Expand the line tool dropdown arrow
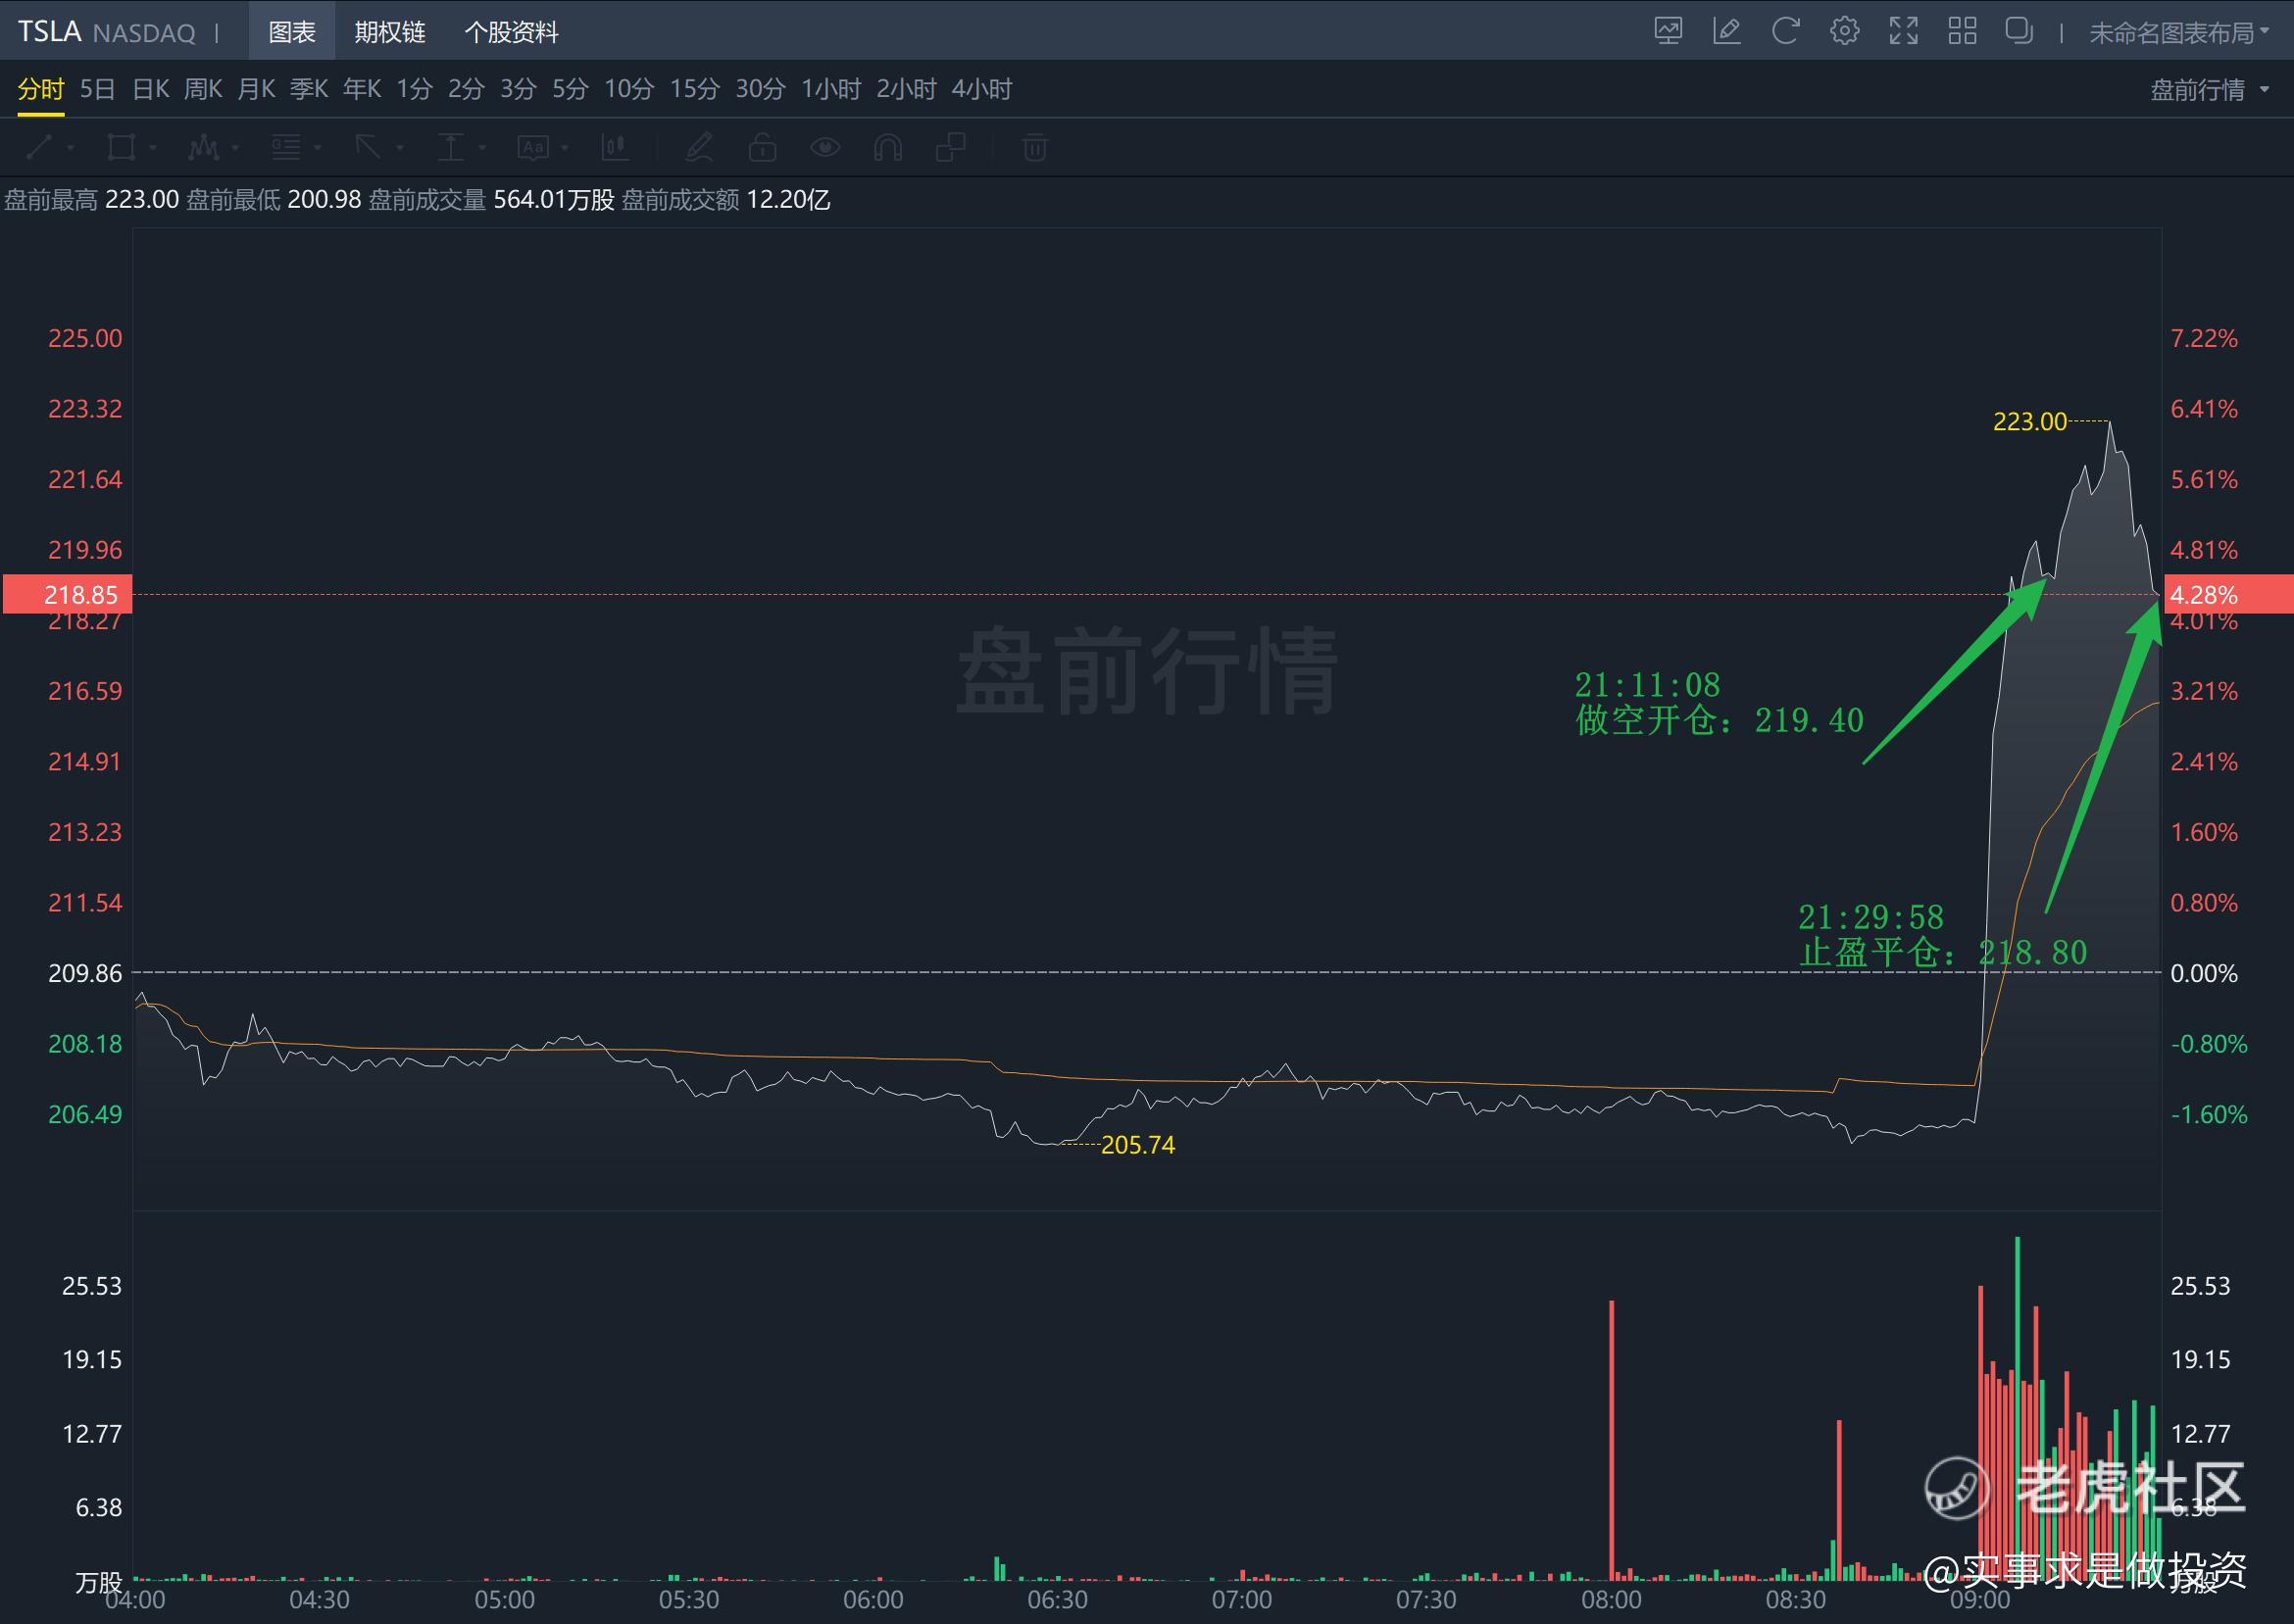The height and width of the screenshot is (1624, 2294). pyautogui.click(x=71, y=148)
